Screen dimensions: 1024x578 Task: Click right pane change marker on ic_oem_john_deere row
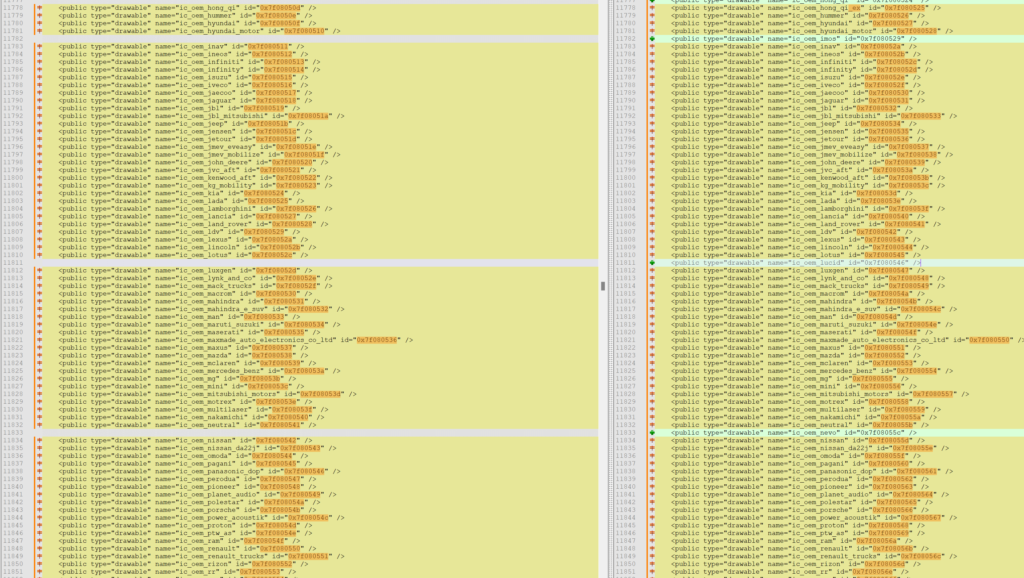coord(652,162)
